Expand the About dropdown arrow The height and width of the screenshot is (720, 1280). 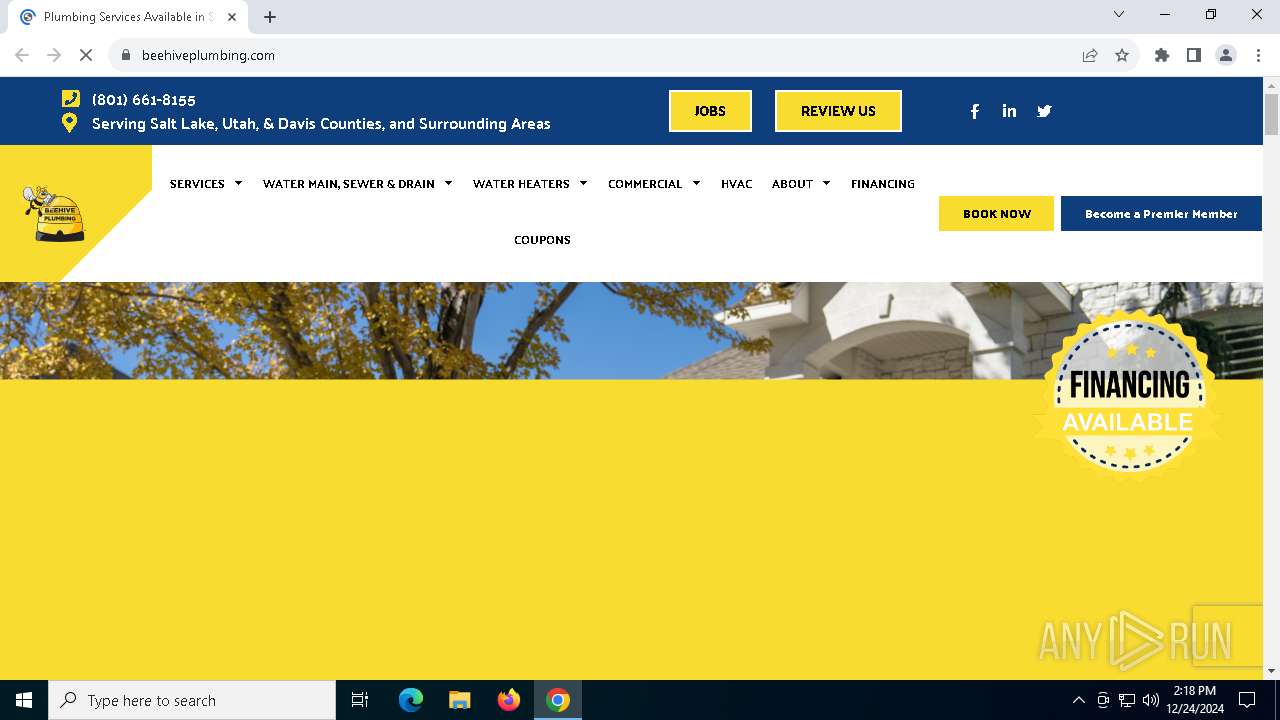click(826, 183)
